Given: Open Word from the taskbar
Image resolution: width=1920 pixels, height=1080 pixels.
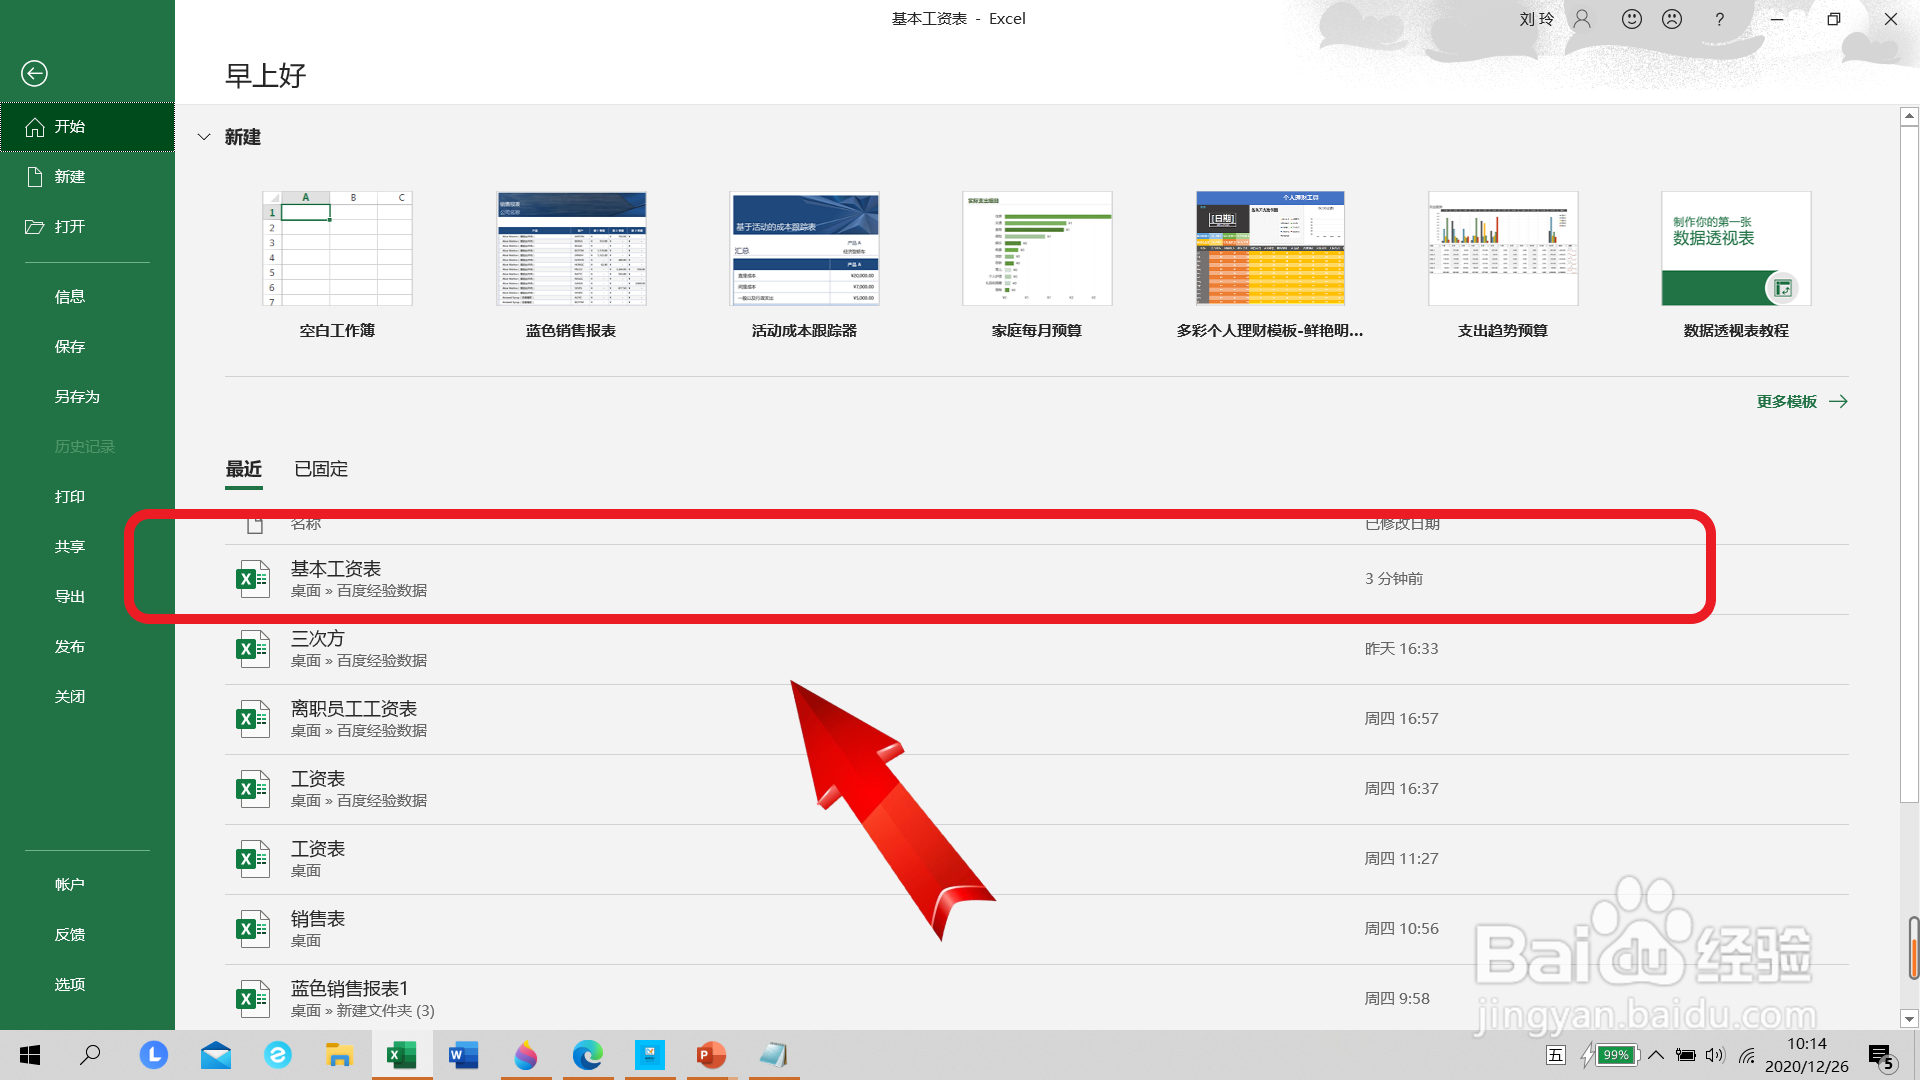Looking at the screenshot, I should (463, 1055).
